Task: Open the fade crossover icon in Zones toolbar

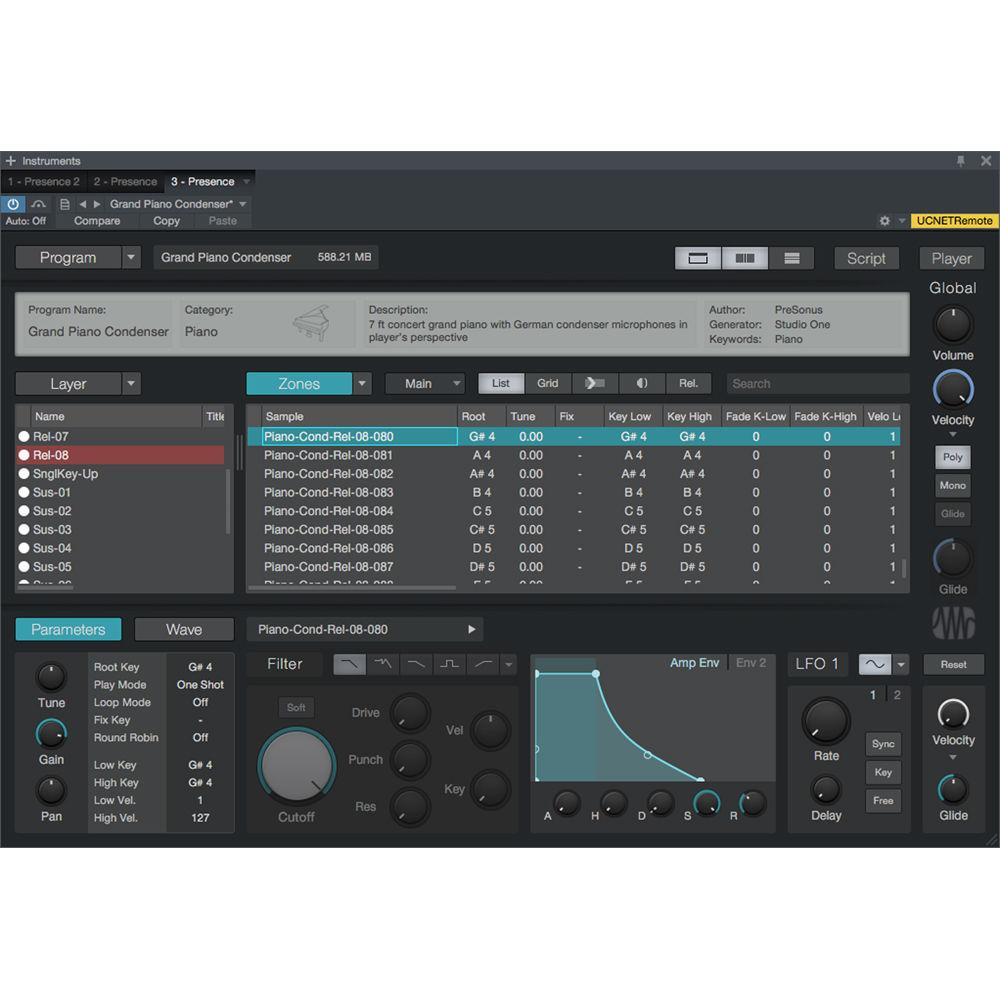Action: pos(595,383)
